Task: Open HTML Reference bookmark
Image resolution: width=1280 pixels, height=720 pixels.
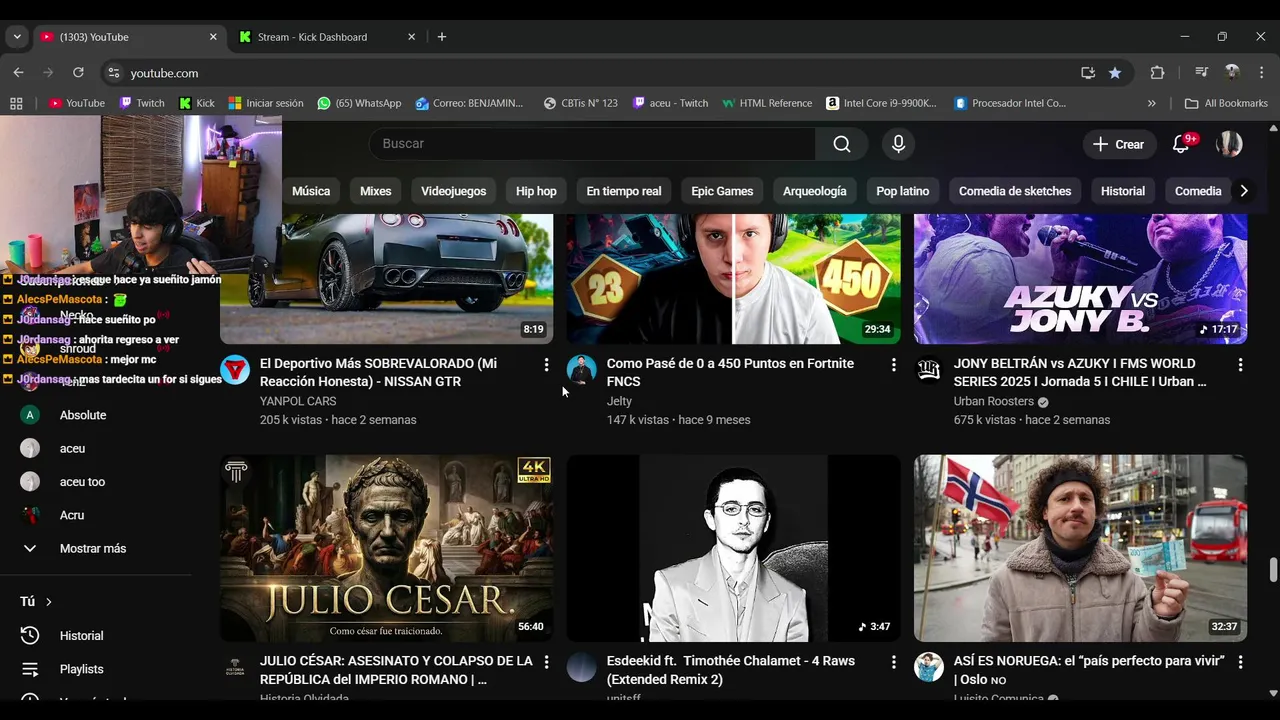Action: click(767, 103)
